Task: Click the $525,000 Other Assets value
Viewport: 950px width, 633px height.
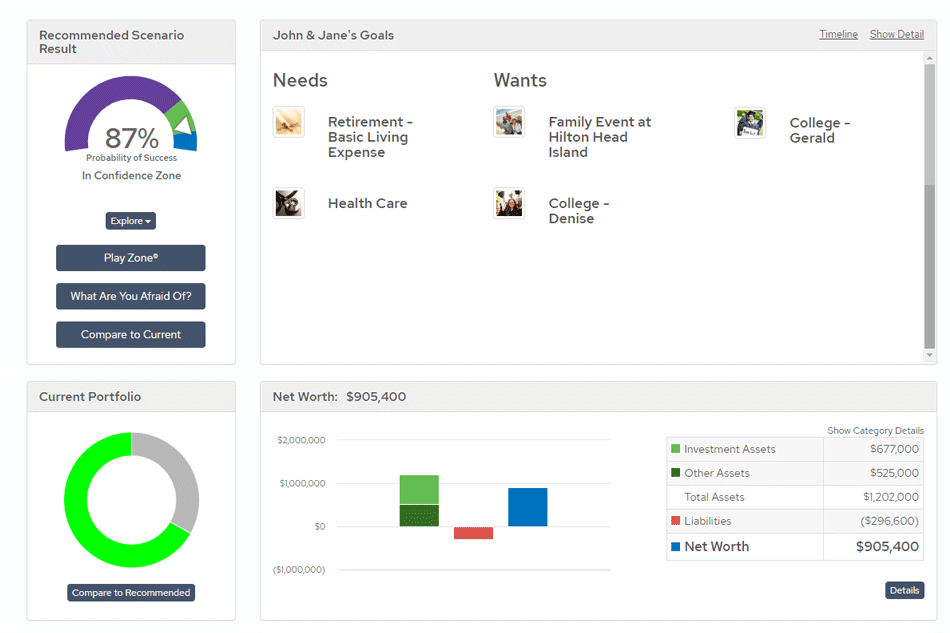Action: pyautogui.click(x=894, y=472)
